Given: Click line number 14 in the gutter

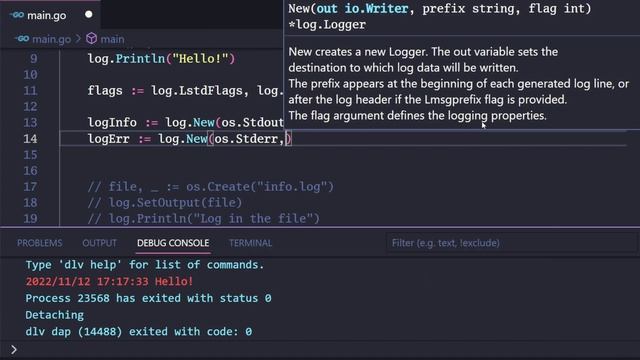Looking at the screenshot, I should coord(30,139).
